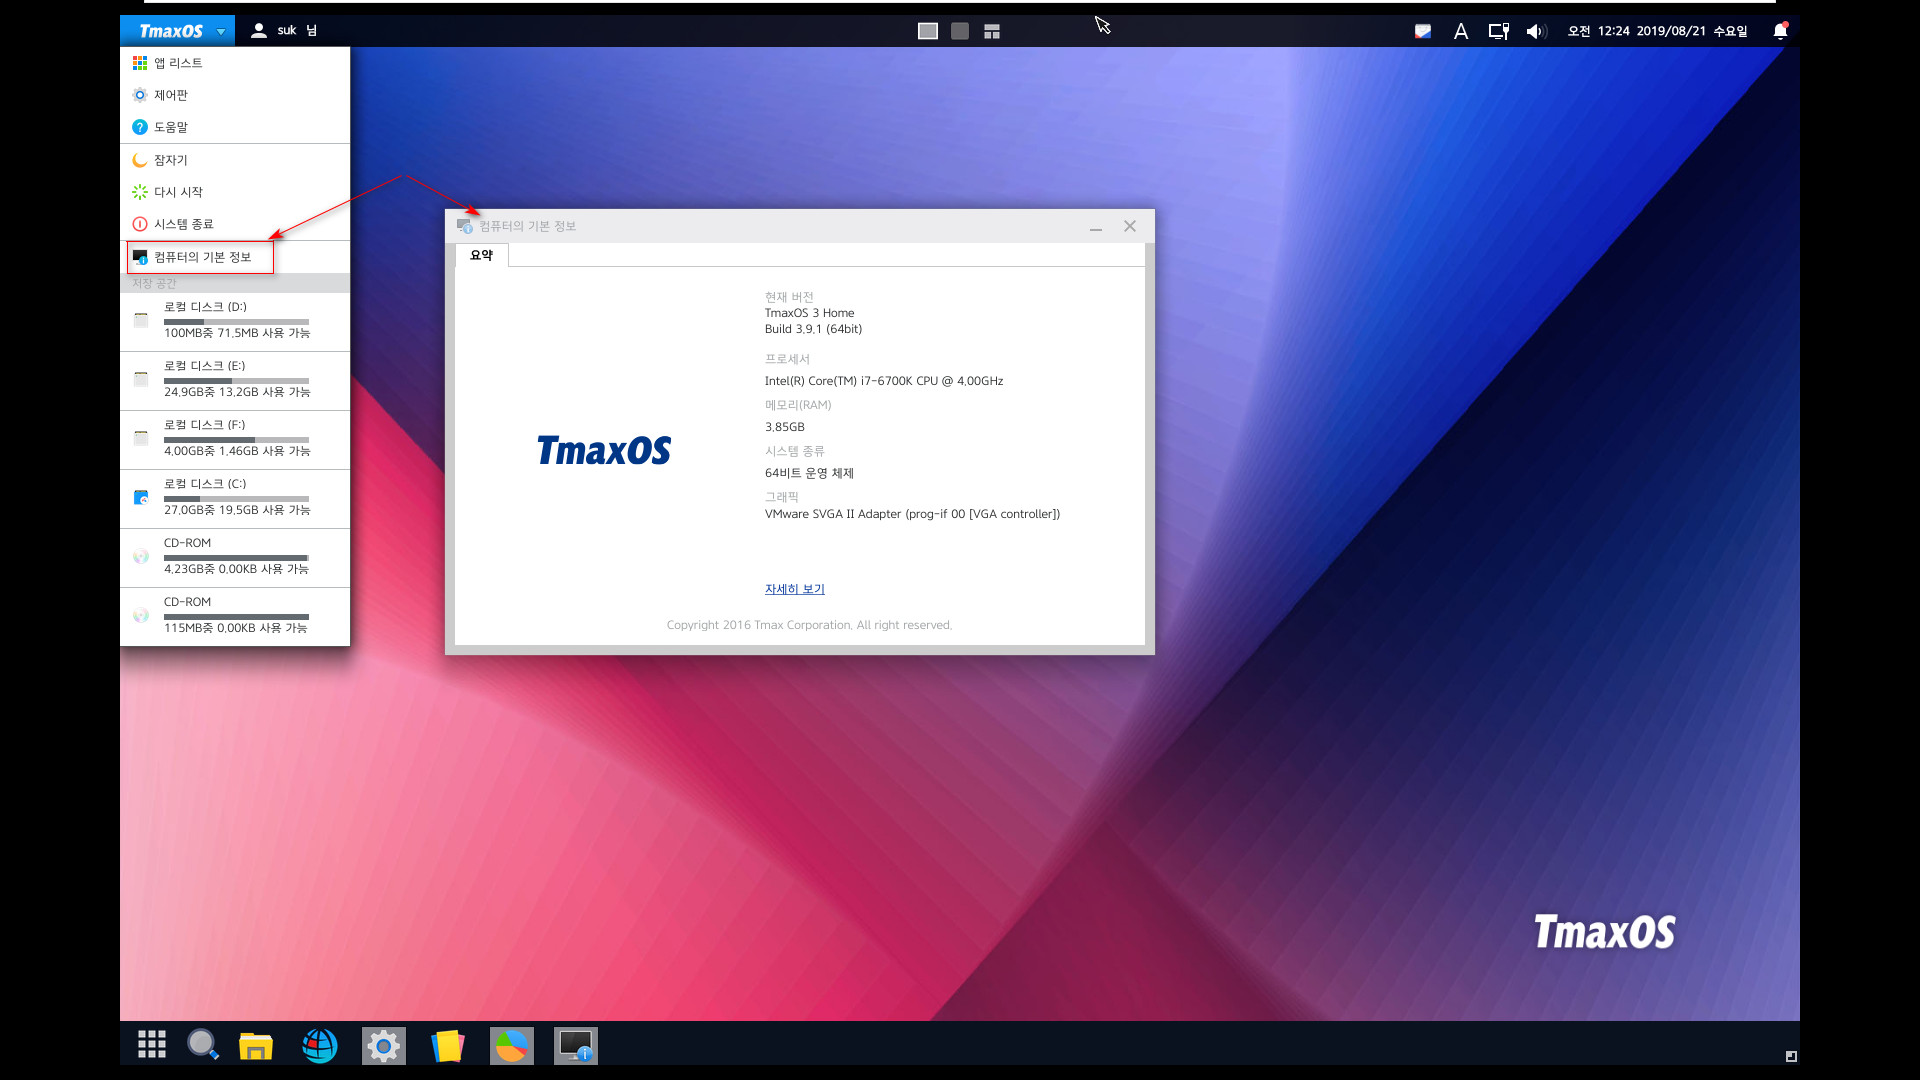Open the network display tray icon

[x=1498, y=31]
